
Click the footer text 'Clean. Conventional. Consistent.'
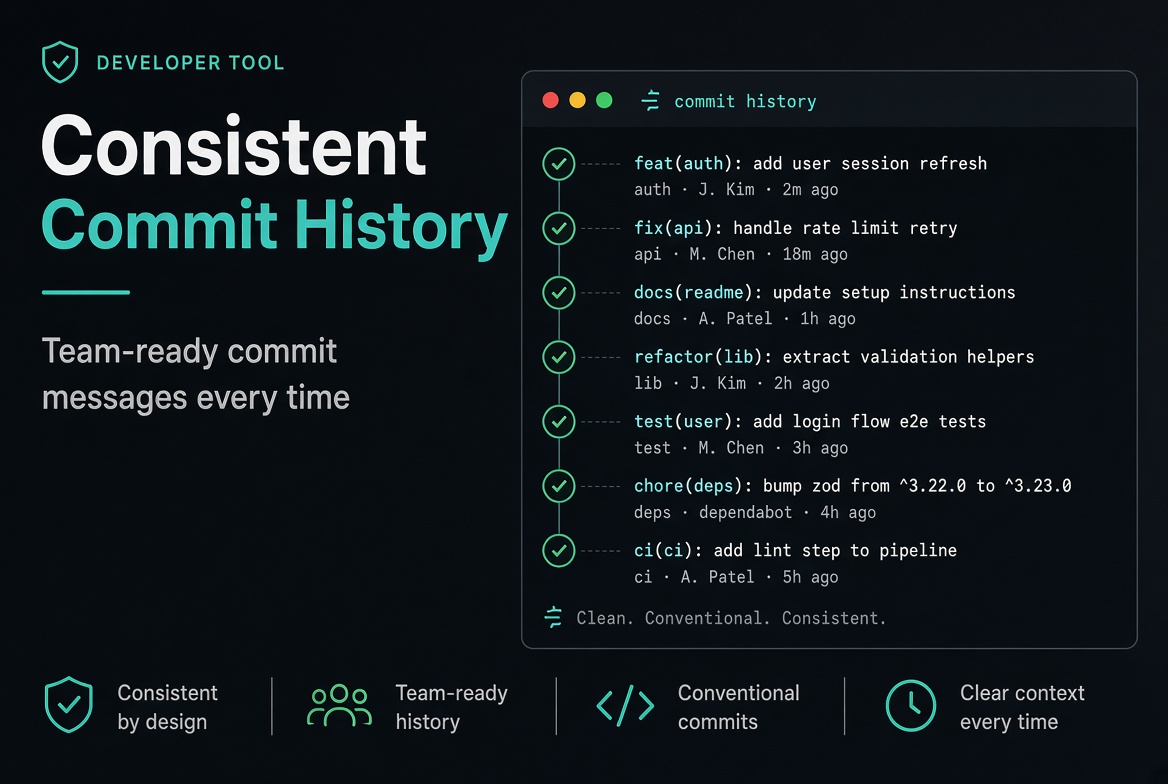pyautogui.click(x=731, y=619)
